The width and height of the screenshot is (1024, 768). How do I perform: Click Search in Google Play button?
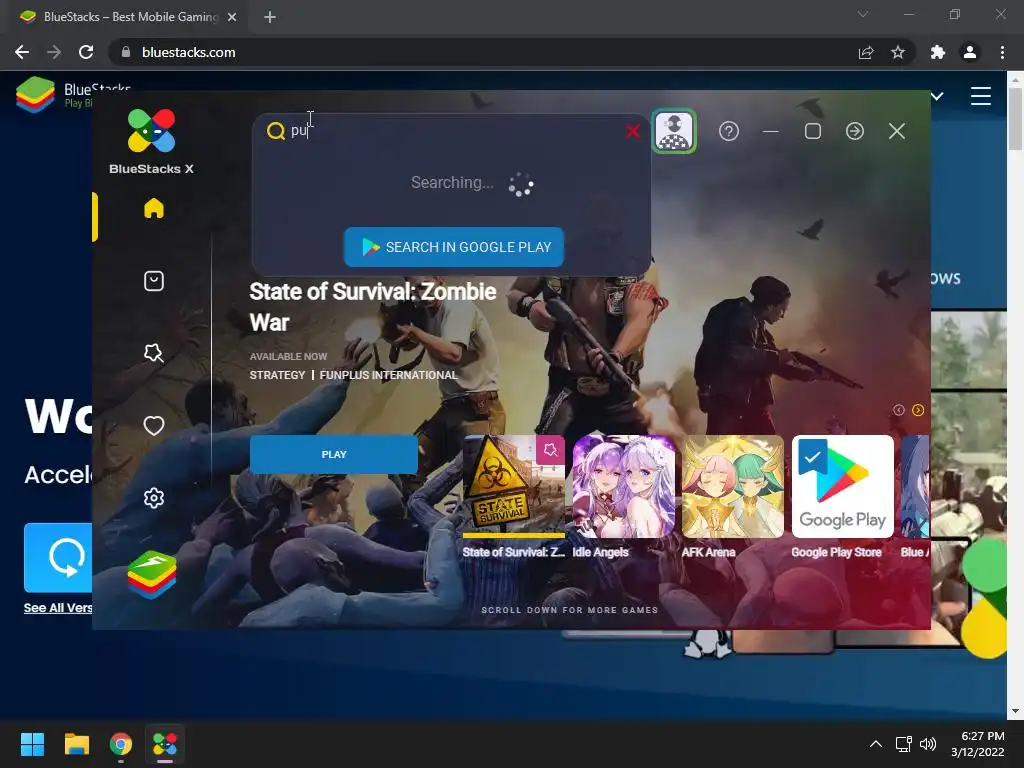[x=454, y=247]
